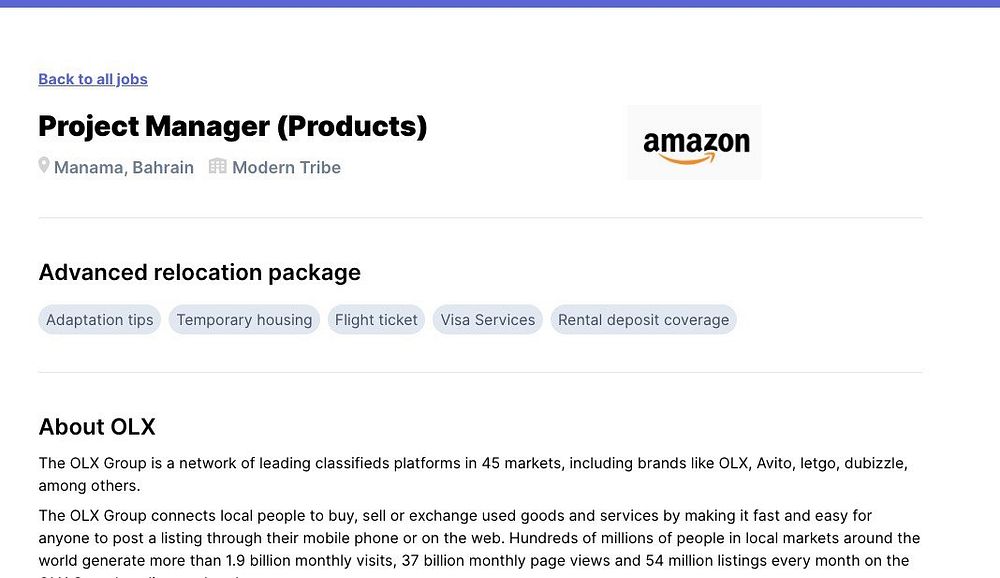Viewport: 1000px width, 578px height.
Task: Click the divider line below the job location
Action: [x=480, y=217]
